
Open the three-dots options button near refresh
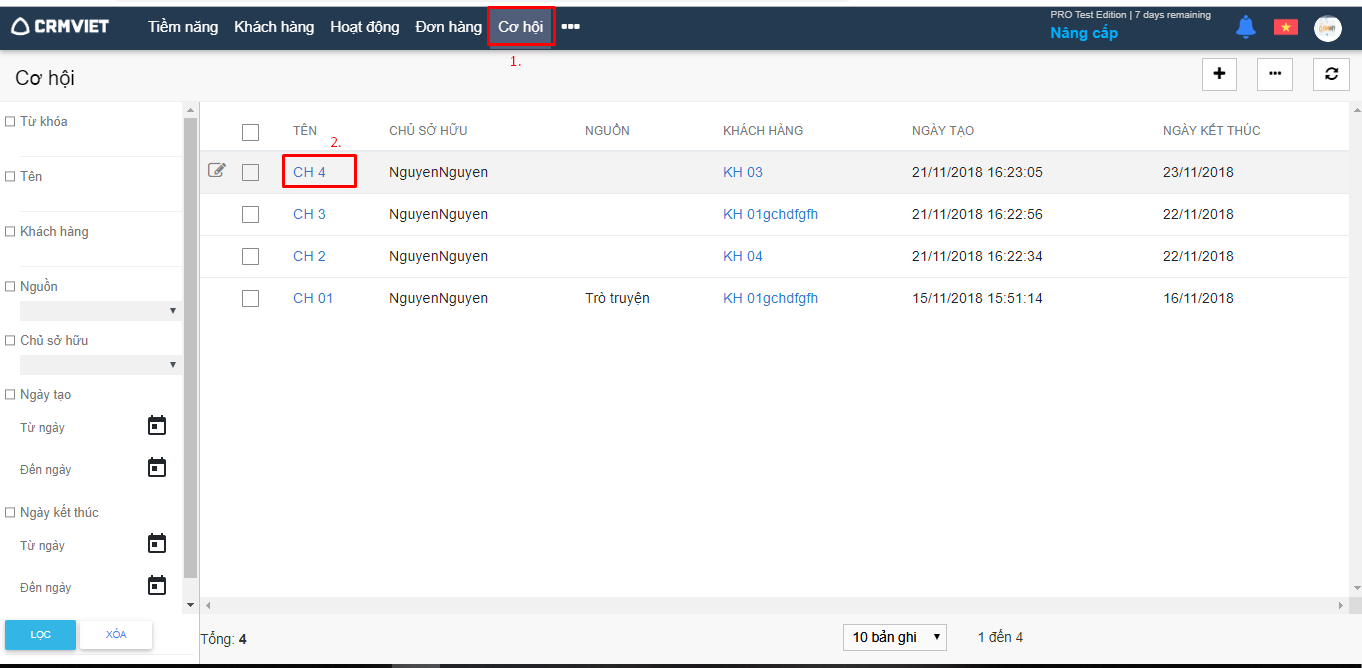pyautogui.click(x=1274, y=74)
